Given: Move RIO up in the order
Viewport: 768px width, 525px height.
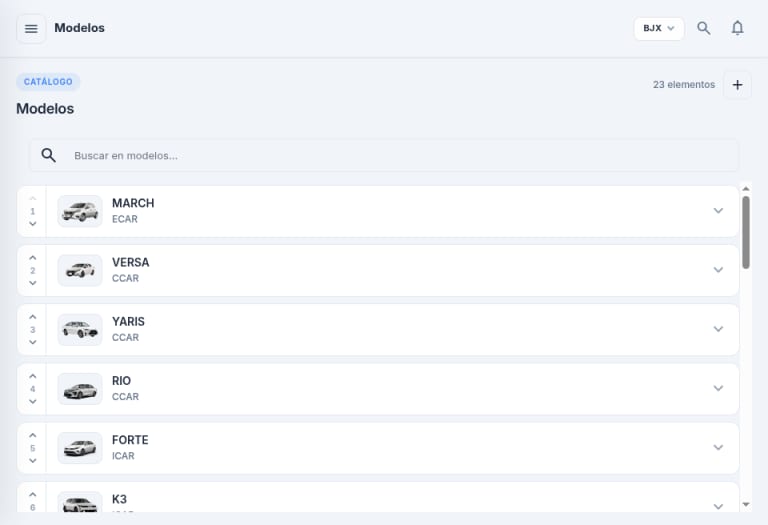Looking at the screenshot, I should tap(33, 376).
